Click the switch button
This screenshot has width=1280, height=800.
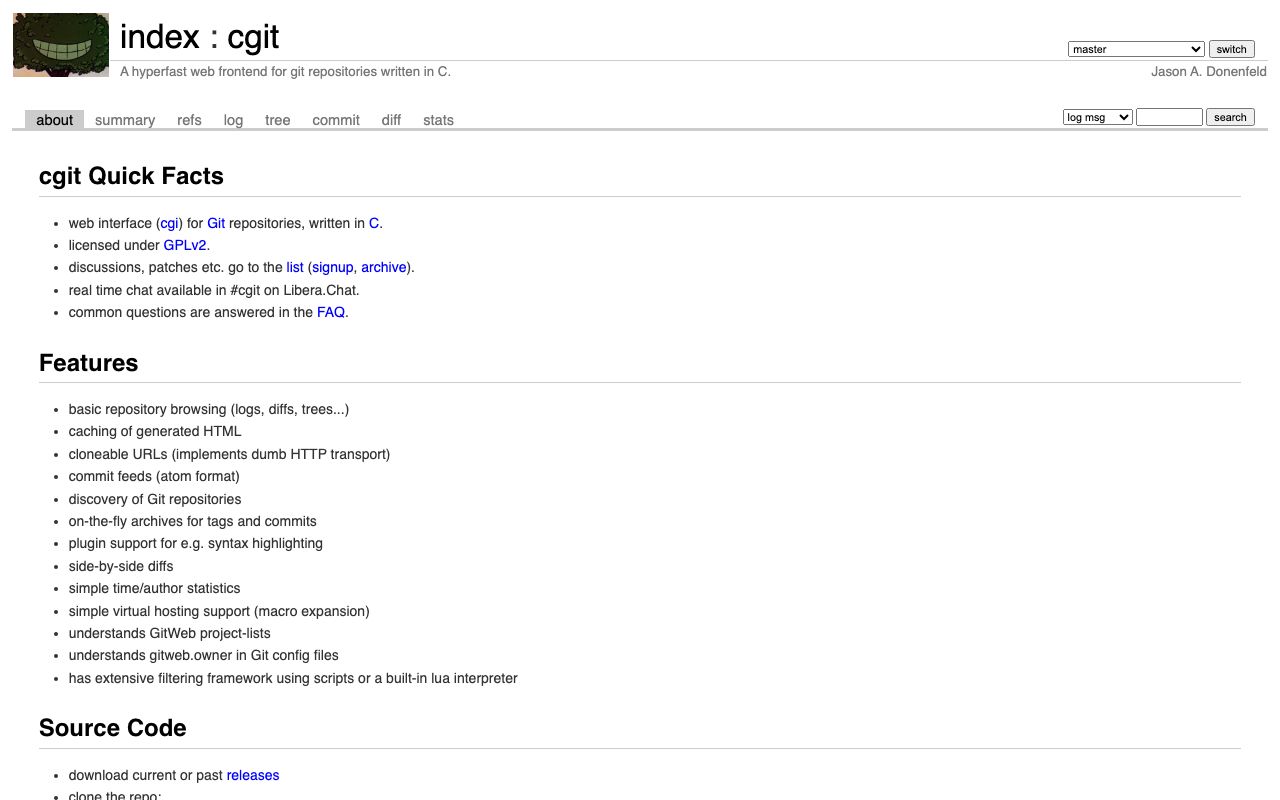click(1231, 49)
